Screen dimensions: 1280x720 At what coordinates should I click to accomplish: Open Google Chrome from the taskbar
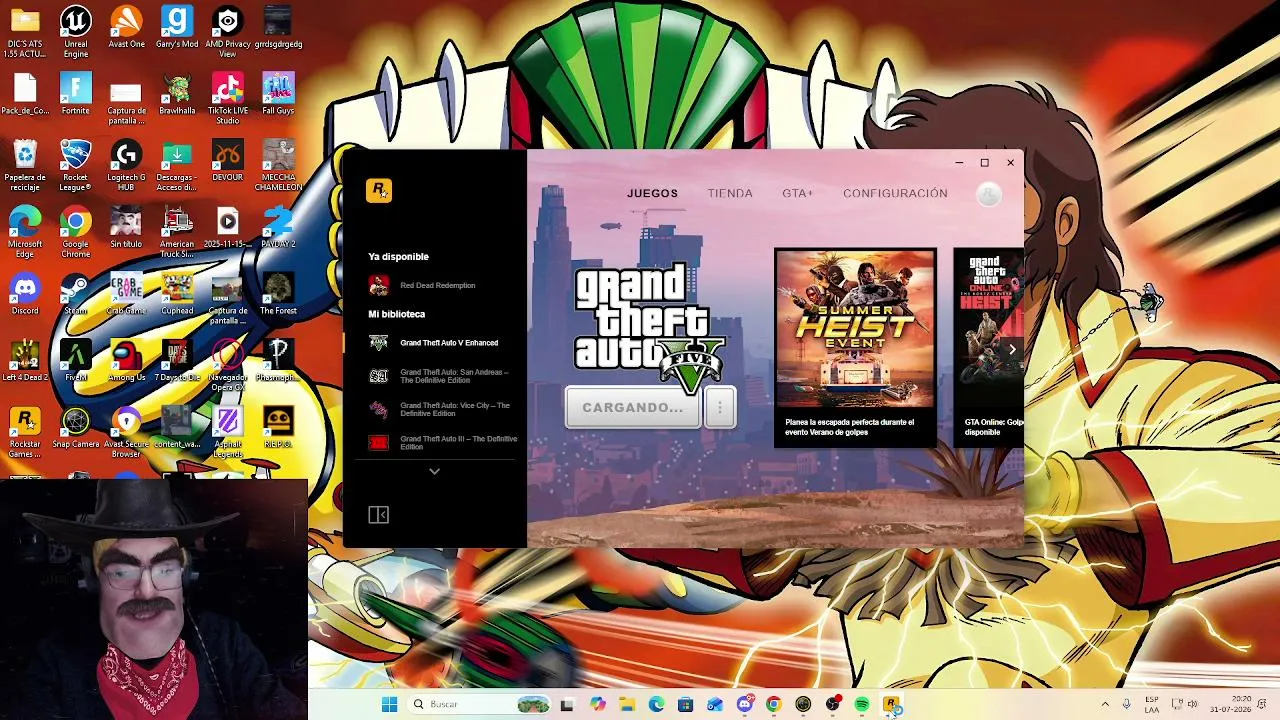click(x=774, y=704)
